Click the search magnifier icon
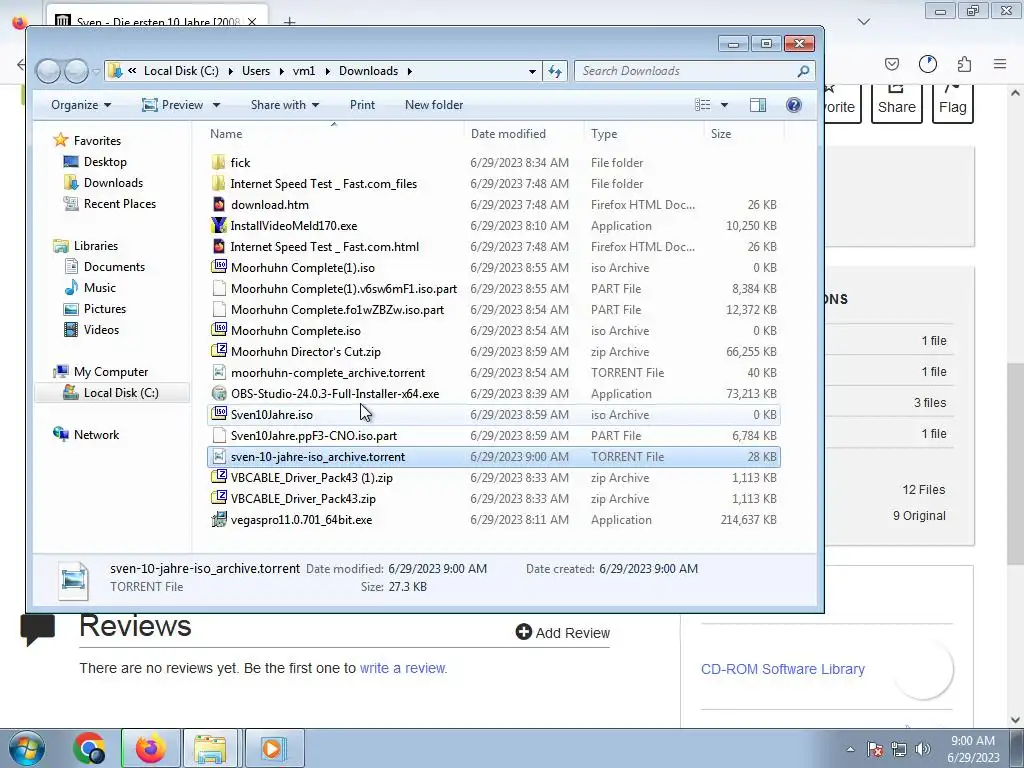Viewport: 1024px width, 768px height. coord(803,71)
